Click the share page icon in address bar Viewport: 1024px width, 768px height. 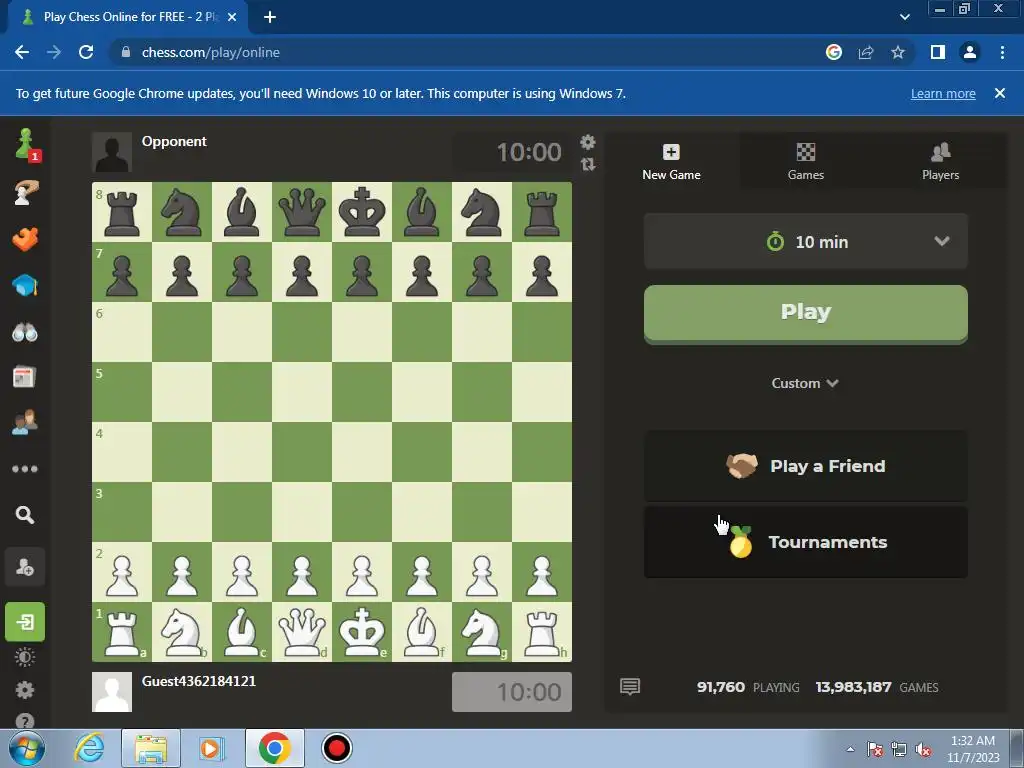tap(866, 52)
